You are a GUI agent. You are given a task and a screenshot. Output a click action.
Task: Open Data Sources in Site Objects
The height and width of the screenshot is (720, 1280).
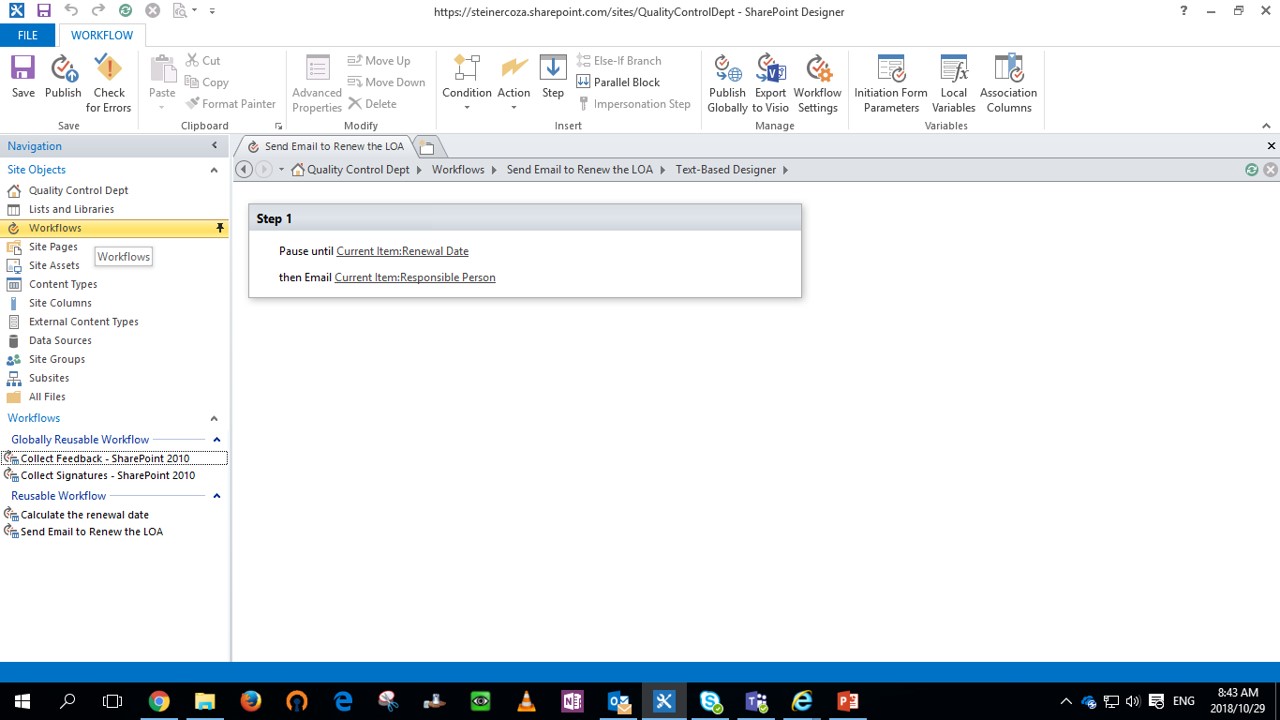coord(60,340)
